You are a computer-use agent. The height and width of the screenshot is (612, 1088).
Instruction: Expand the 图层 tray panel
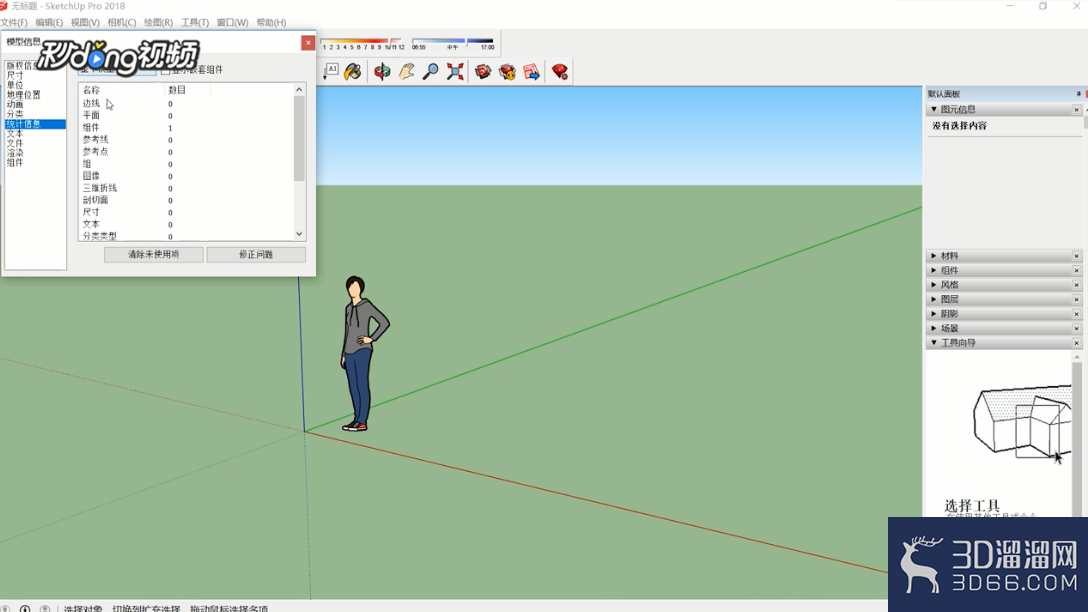[934, 300]
